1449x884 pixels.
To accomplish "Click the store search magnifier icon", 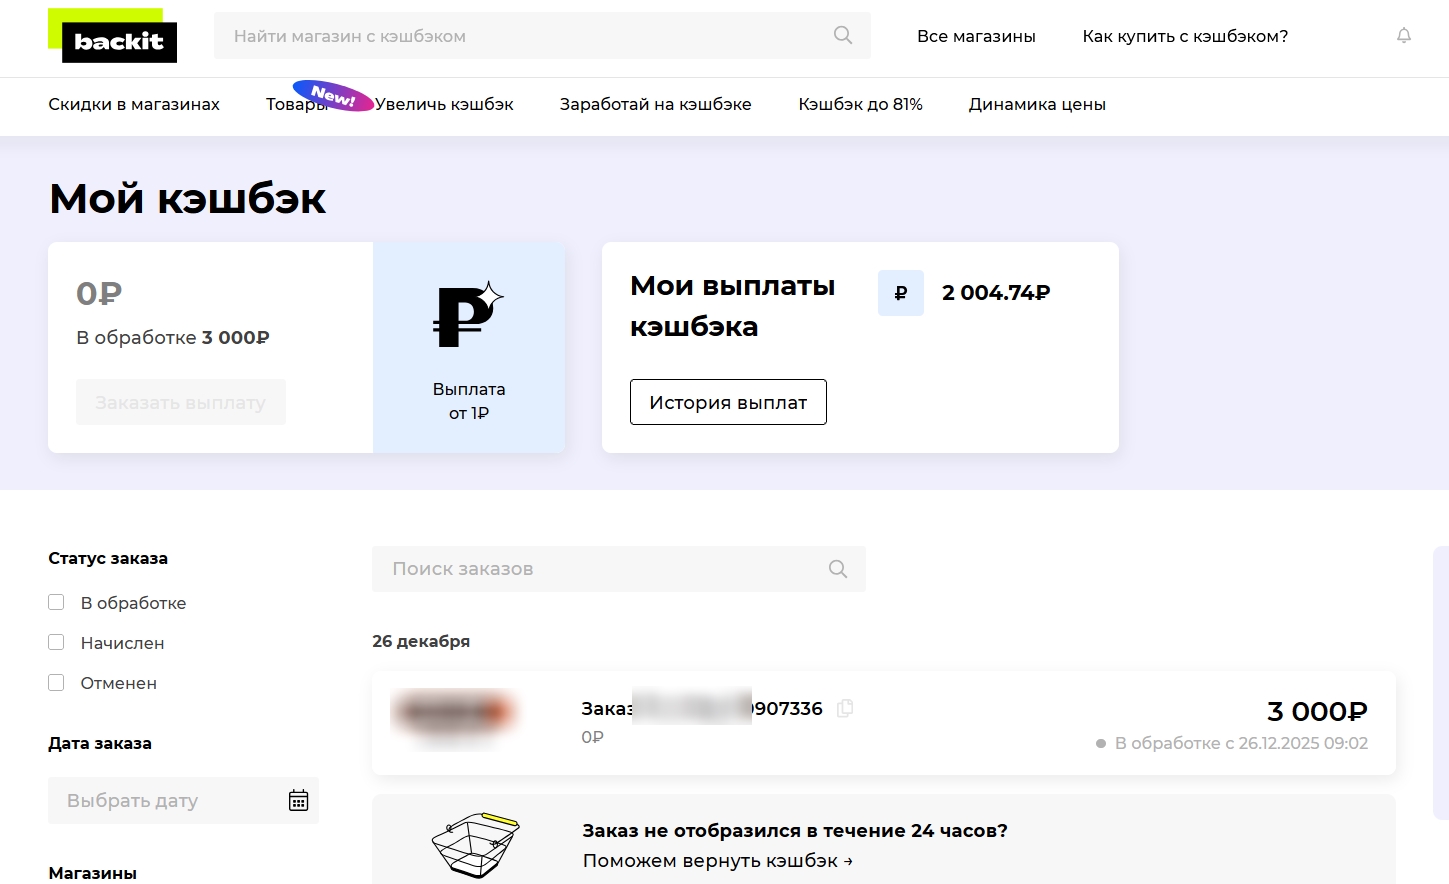I will coord(843,36).
